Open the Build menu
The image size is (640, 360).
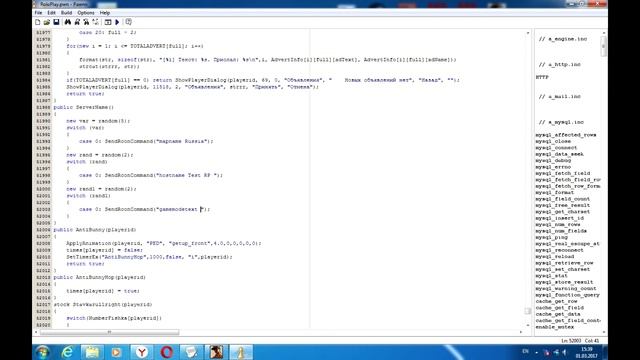click(x=66, y=13)
